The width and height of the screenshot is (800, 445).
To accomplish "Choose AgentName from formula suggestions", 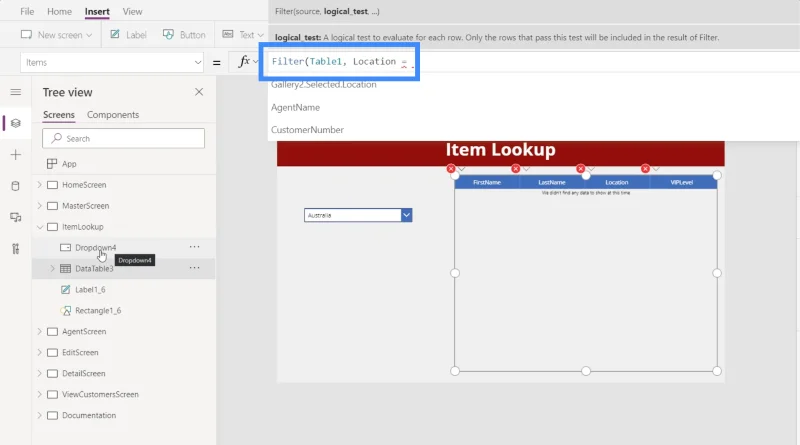I will pyautogui.click(x=295, y=107).
